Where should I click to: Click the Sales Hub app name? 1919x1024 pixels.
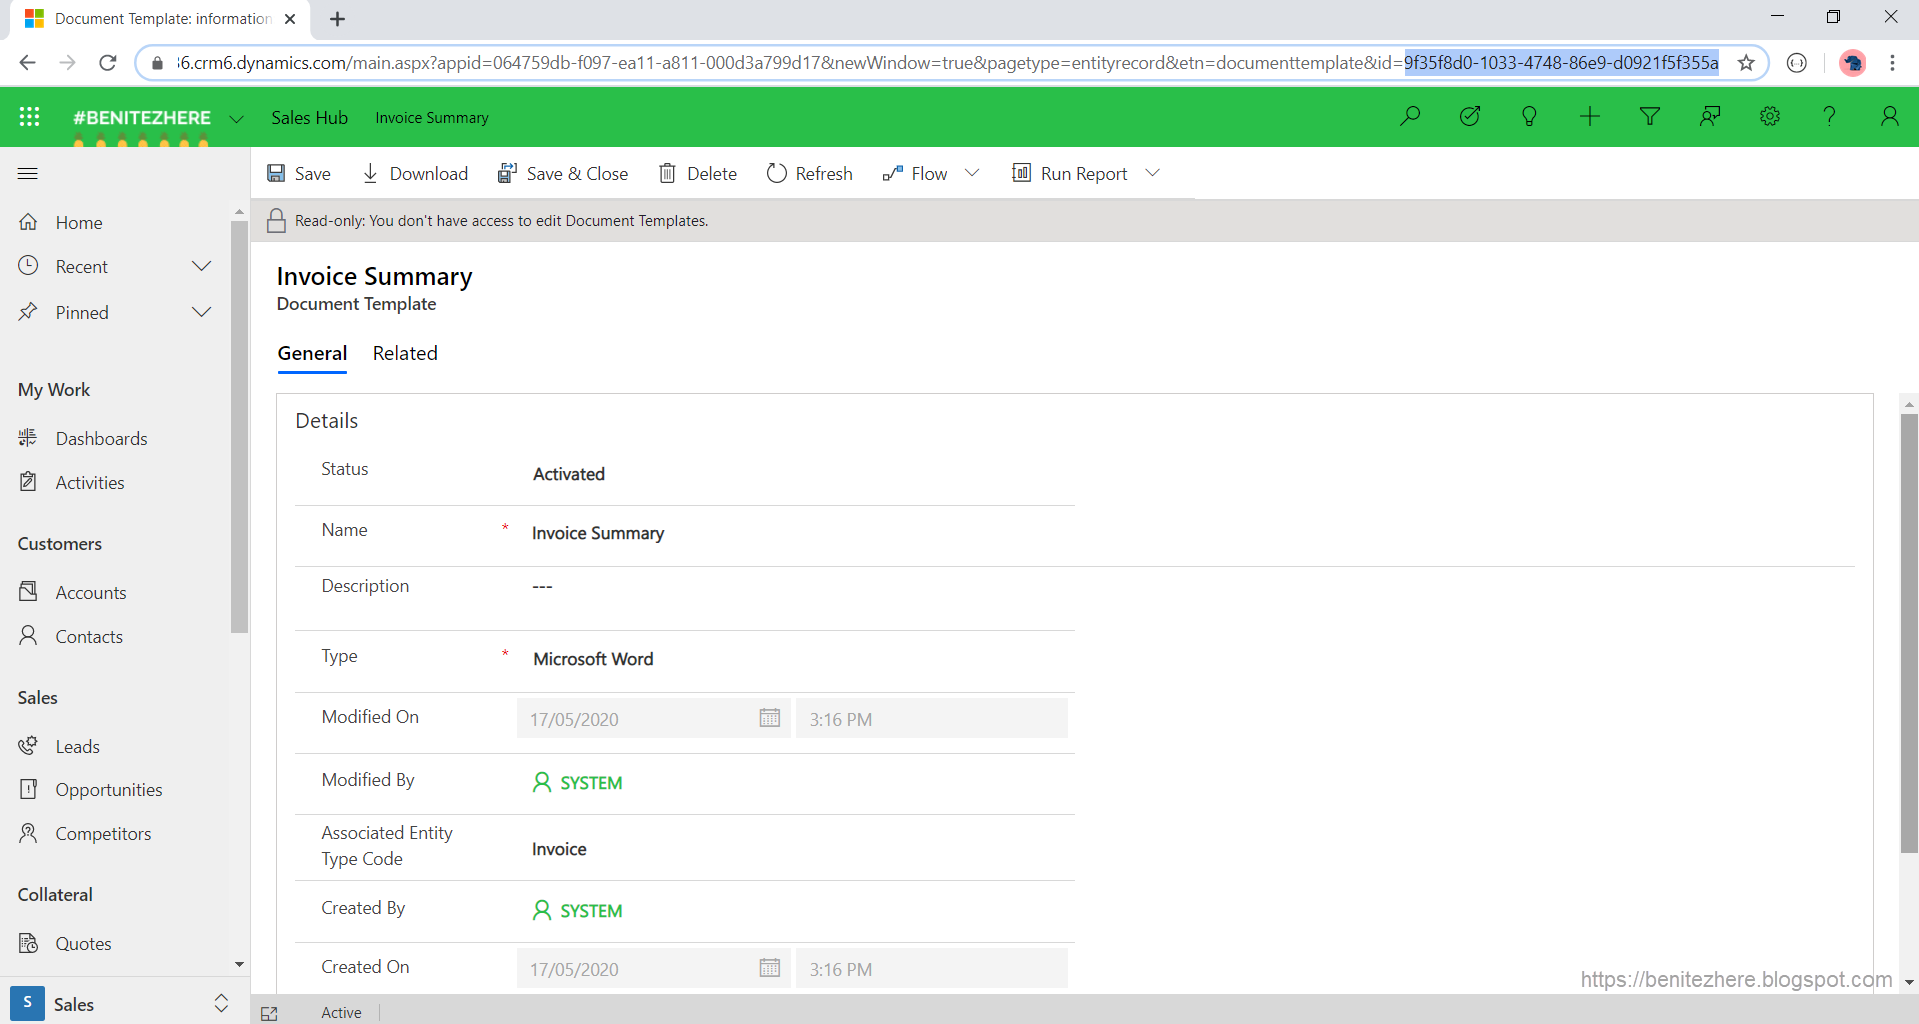coord(309,117)
